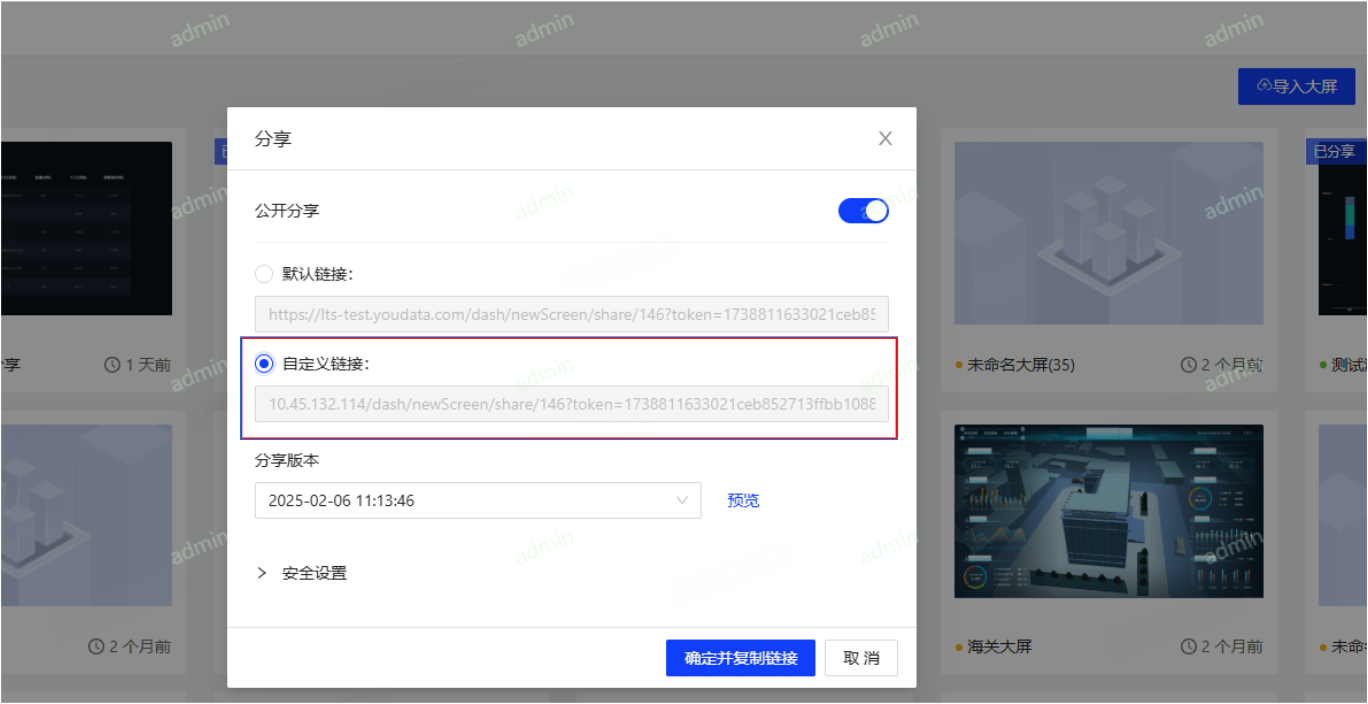Viewport: 1368px width, 704px height.
Task: Close the 分享 dialog with the X icon
Action: pos(885,139)
